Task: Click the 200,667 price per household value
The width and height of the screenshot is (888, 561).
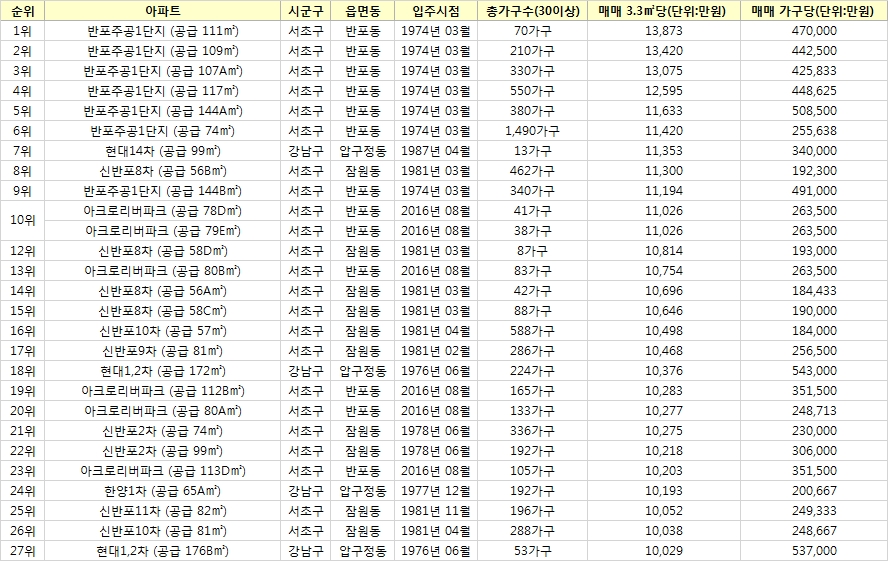Action: (x=814, y=491)
